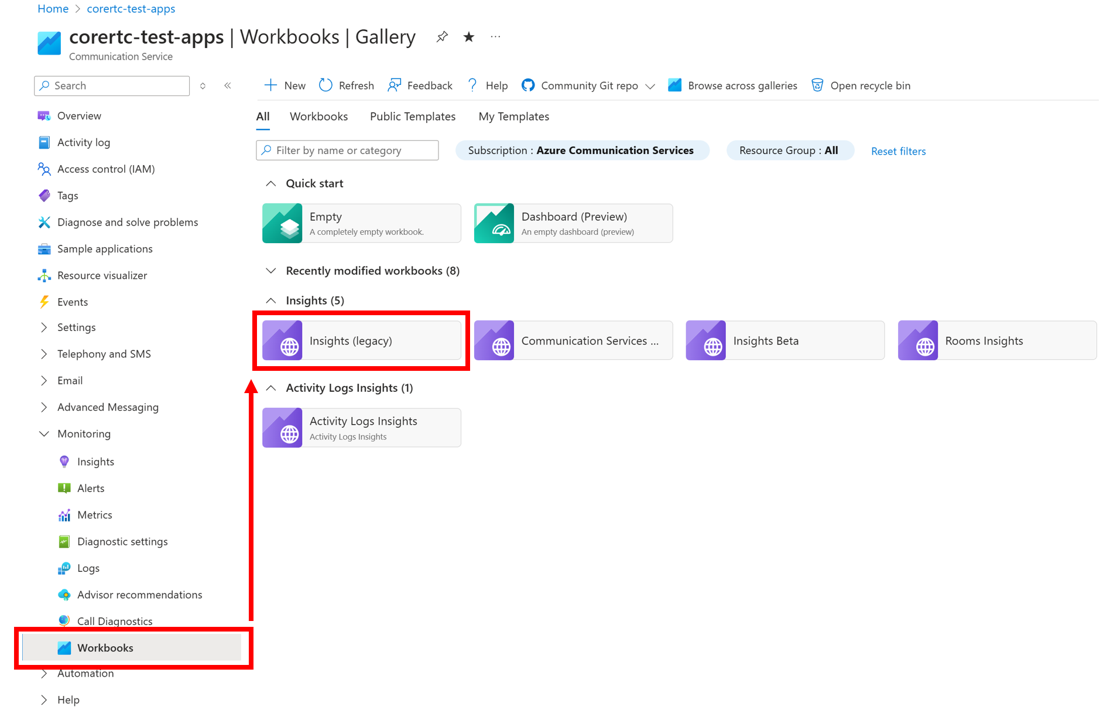Click the expand/collapse arrows beside sidebar search
1100x720 pixels.
click(203, 86)
